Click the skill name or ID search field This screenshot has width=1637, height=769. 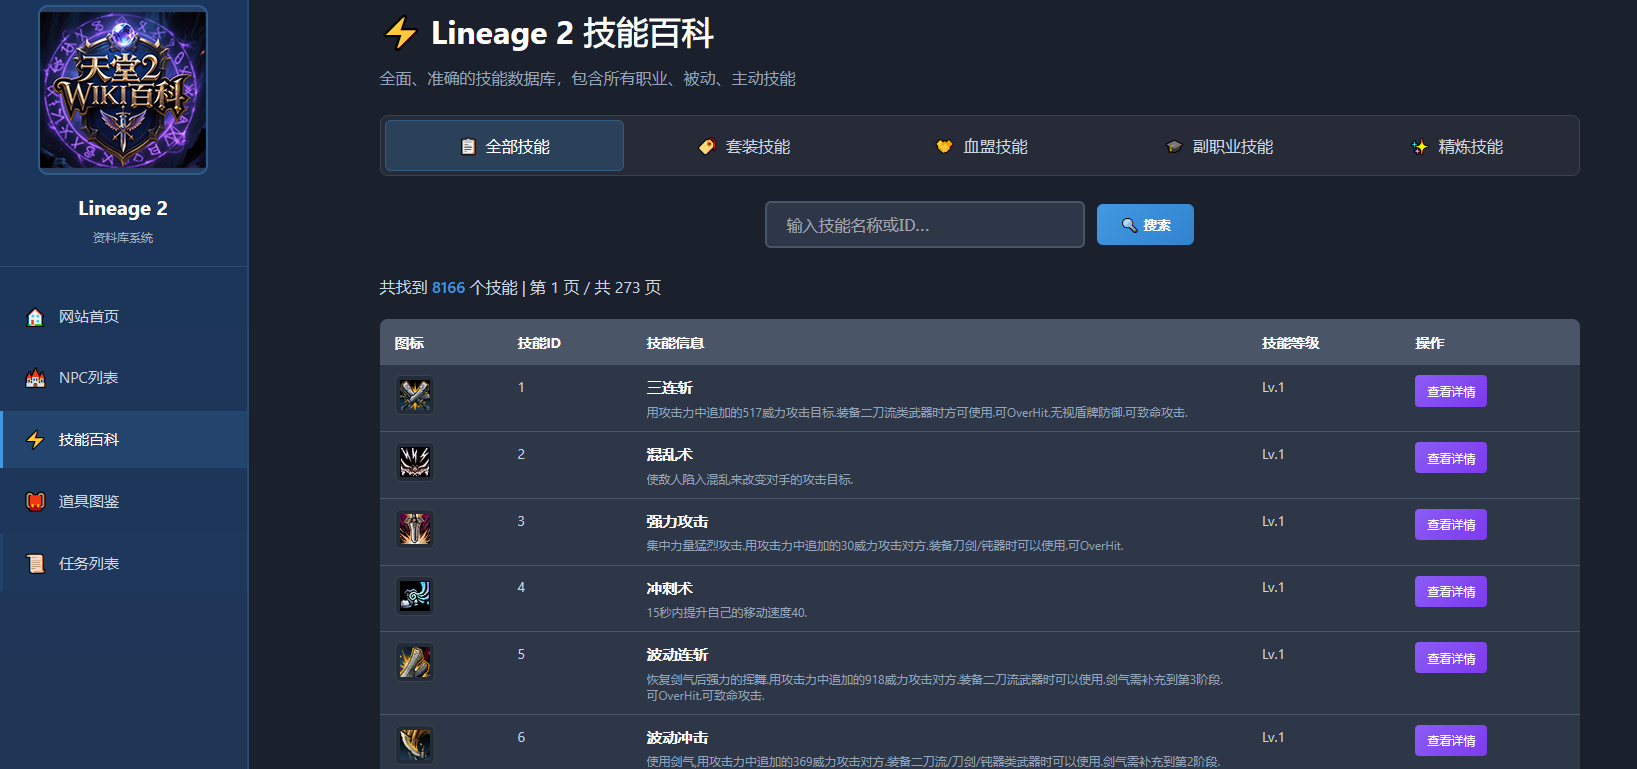[925, 225]
